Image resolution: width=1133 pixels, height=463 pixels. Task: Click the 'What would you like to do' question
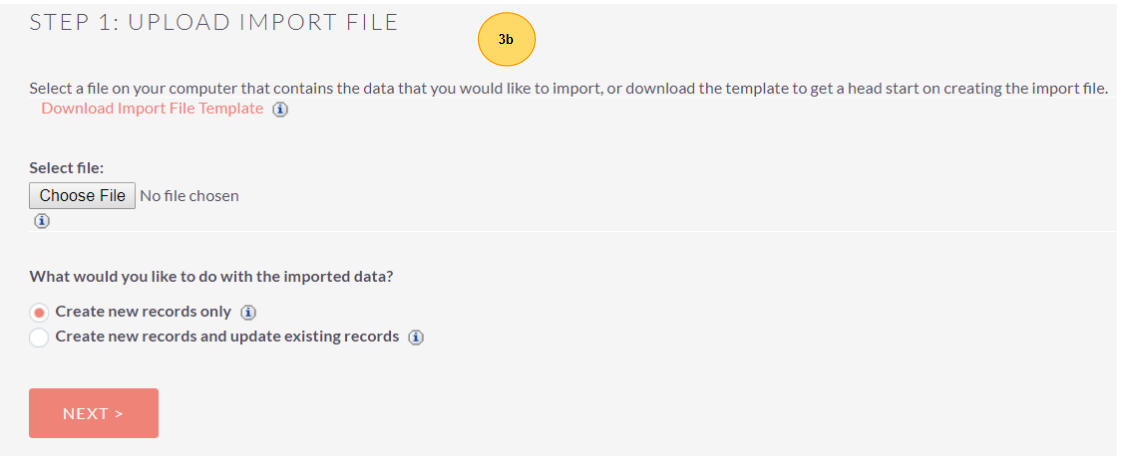tap(210, 277)
